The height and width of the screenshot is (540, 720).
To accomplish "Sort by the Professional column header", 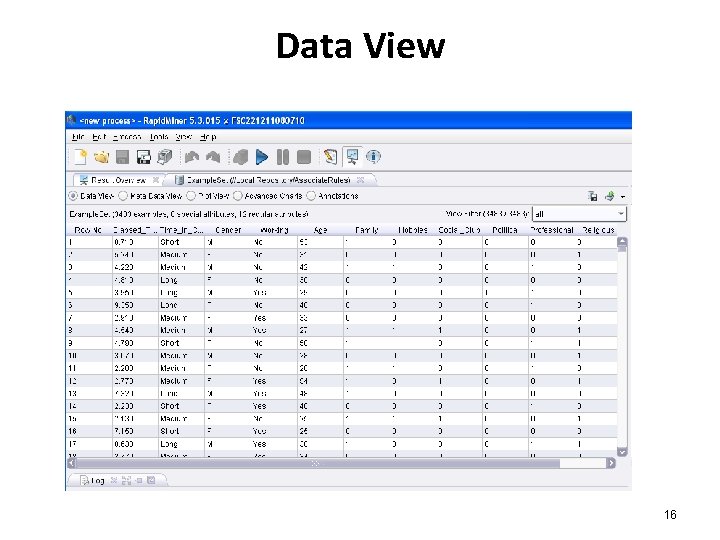I will pos(551,230).
